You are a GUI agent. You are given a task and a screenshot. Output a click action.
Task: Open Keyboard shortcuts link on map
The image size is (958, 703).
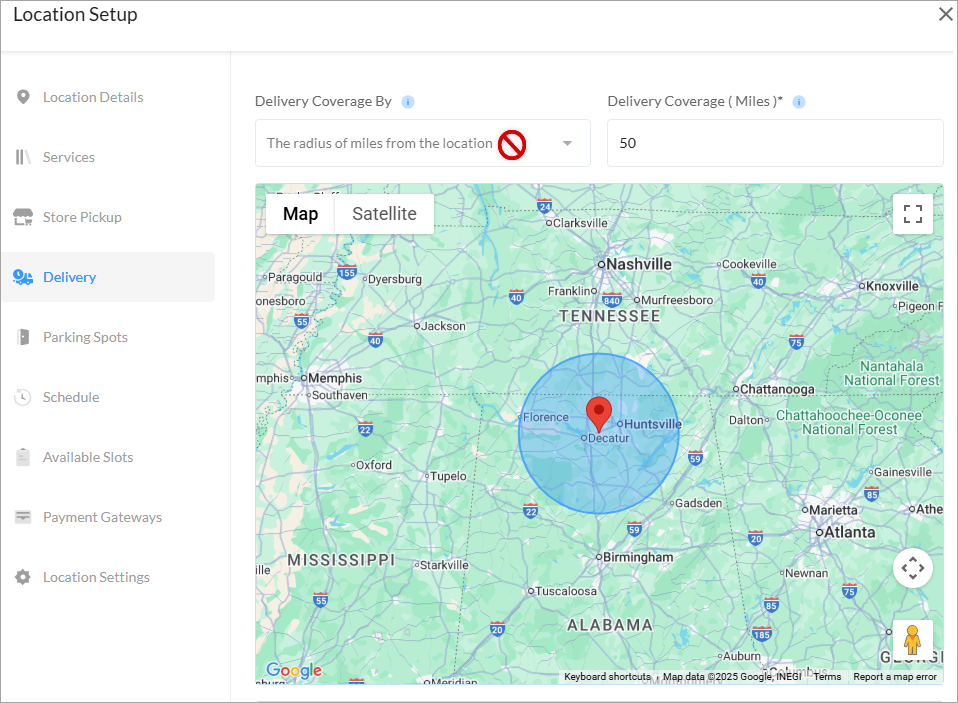tap(607, 677)
